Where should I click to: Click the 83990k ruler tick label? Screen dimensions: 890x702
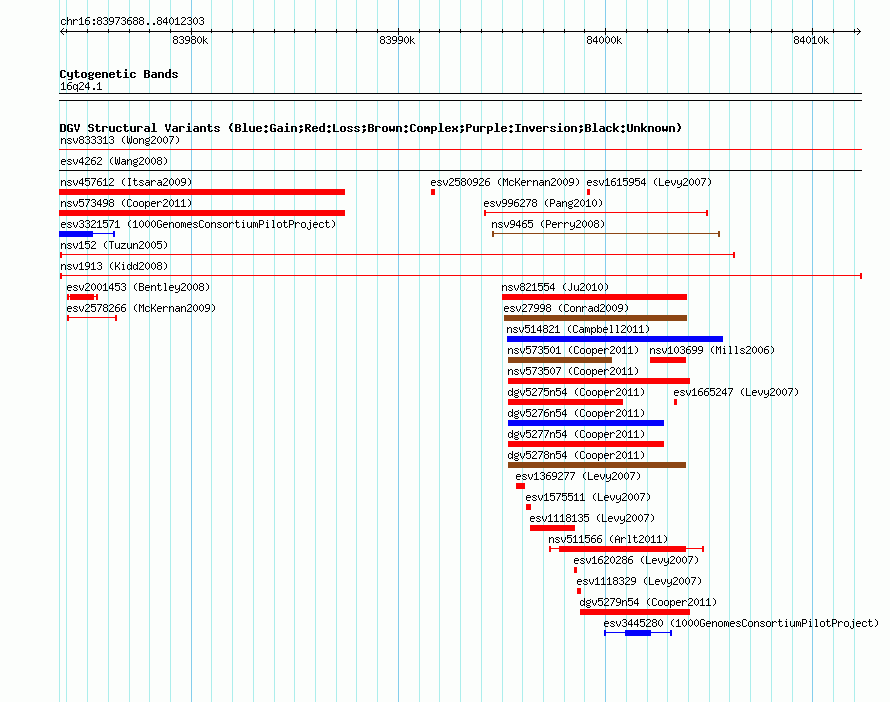point(397,40)
